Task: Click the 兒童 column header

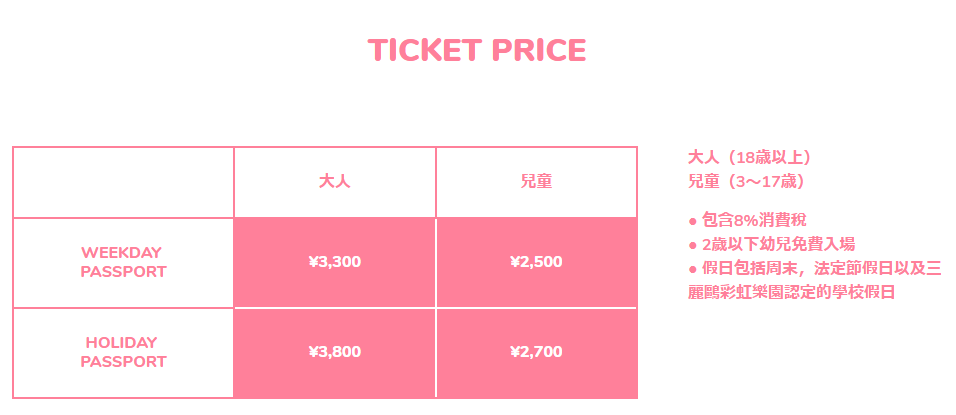Action: [537, 182]
